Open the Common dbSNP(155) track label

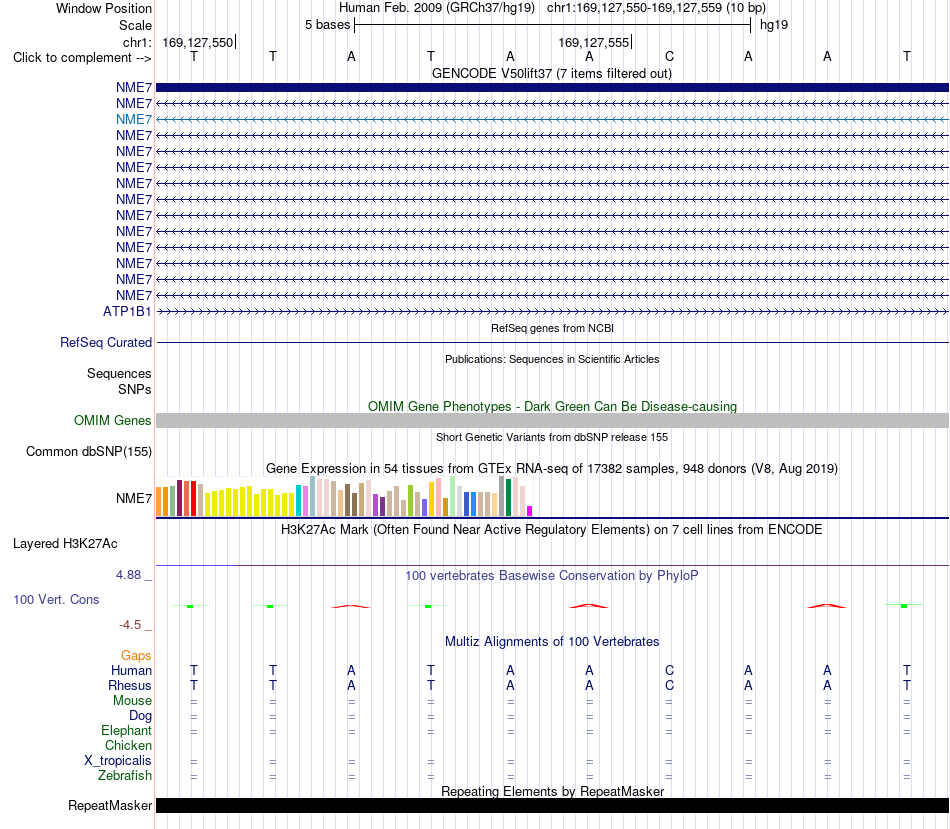(x=88, y=451)
